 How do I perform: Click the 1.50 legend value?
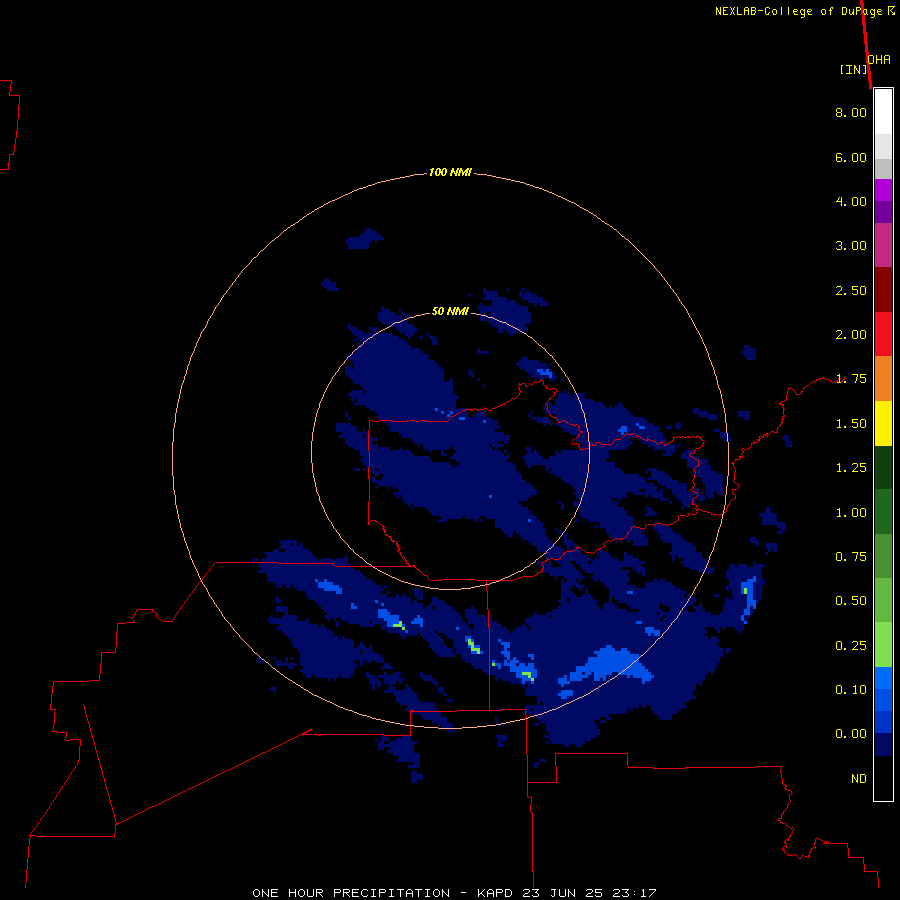[x=851, y=424]
